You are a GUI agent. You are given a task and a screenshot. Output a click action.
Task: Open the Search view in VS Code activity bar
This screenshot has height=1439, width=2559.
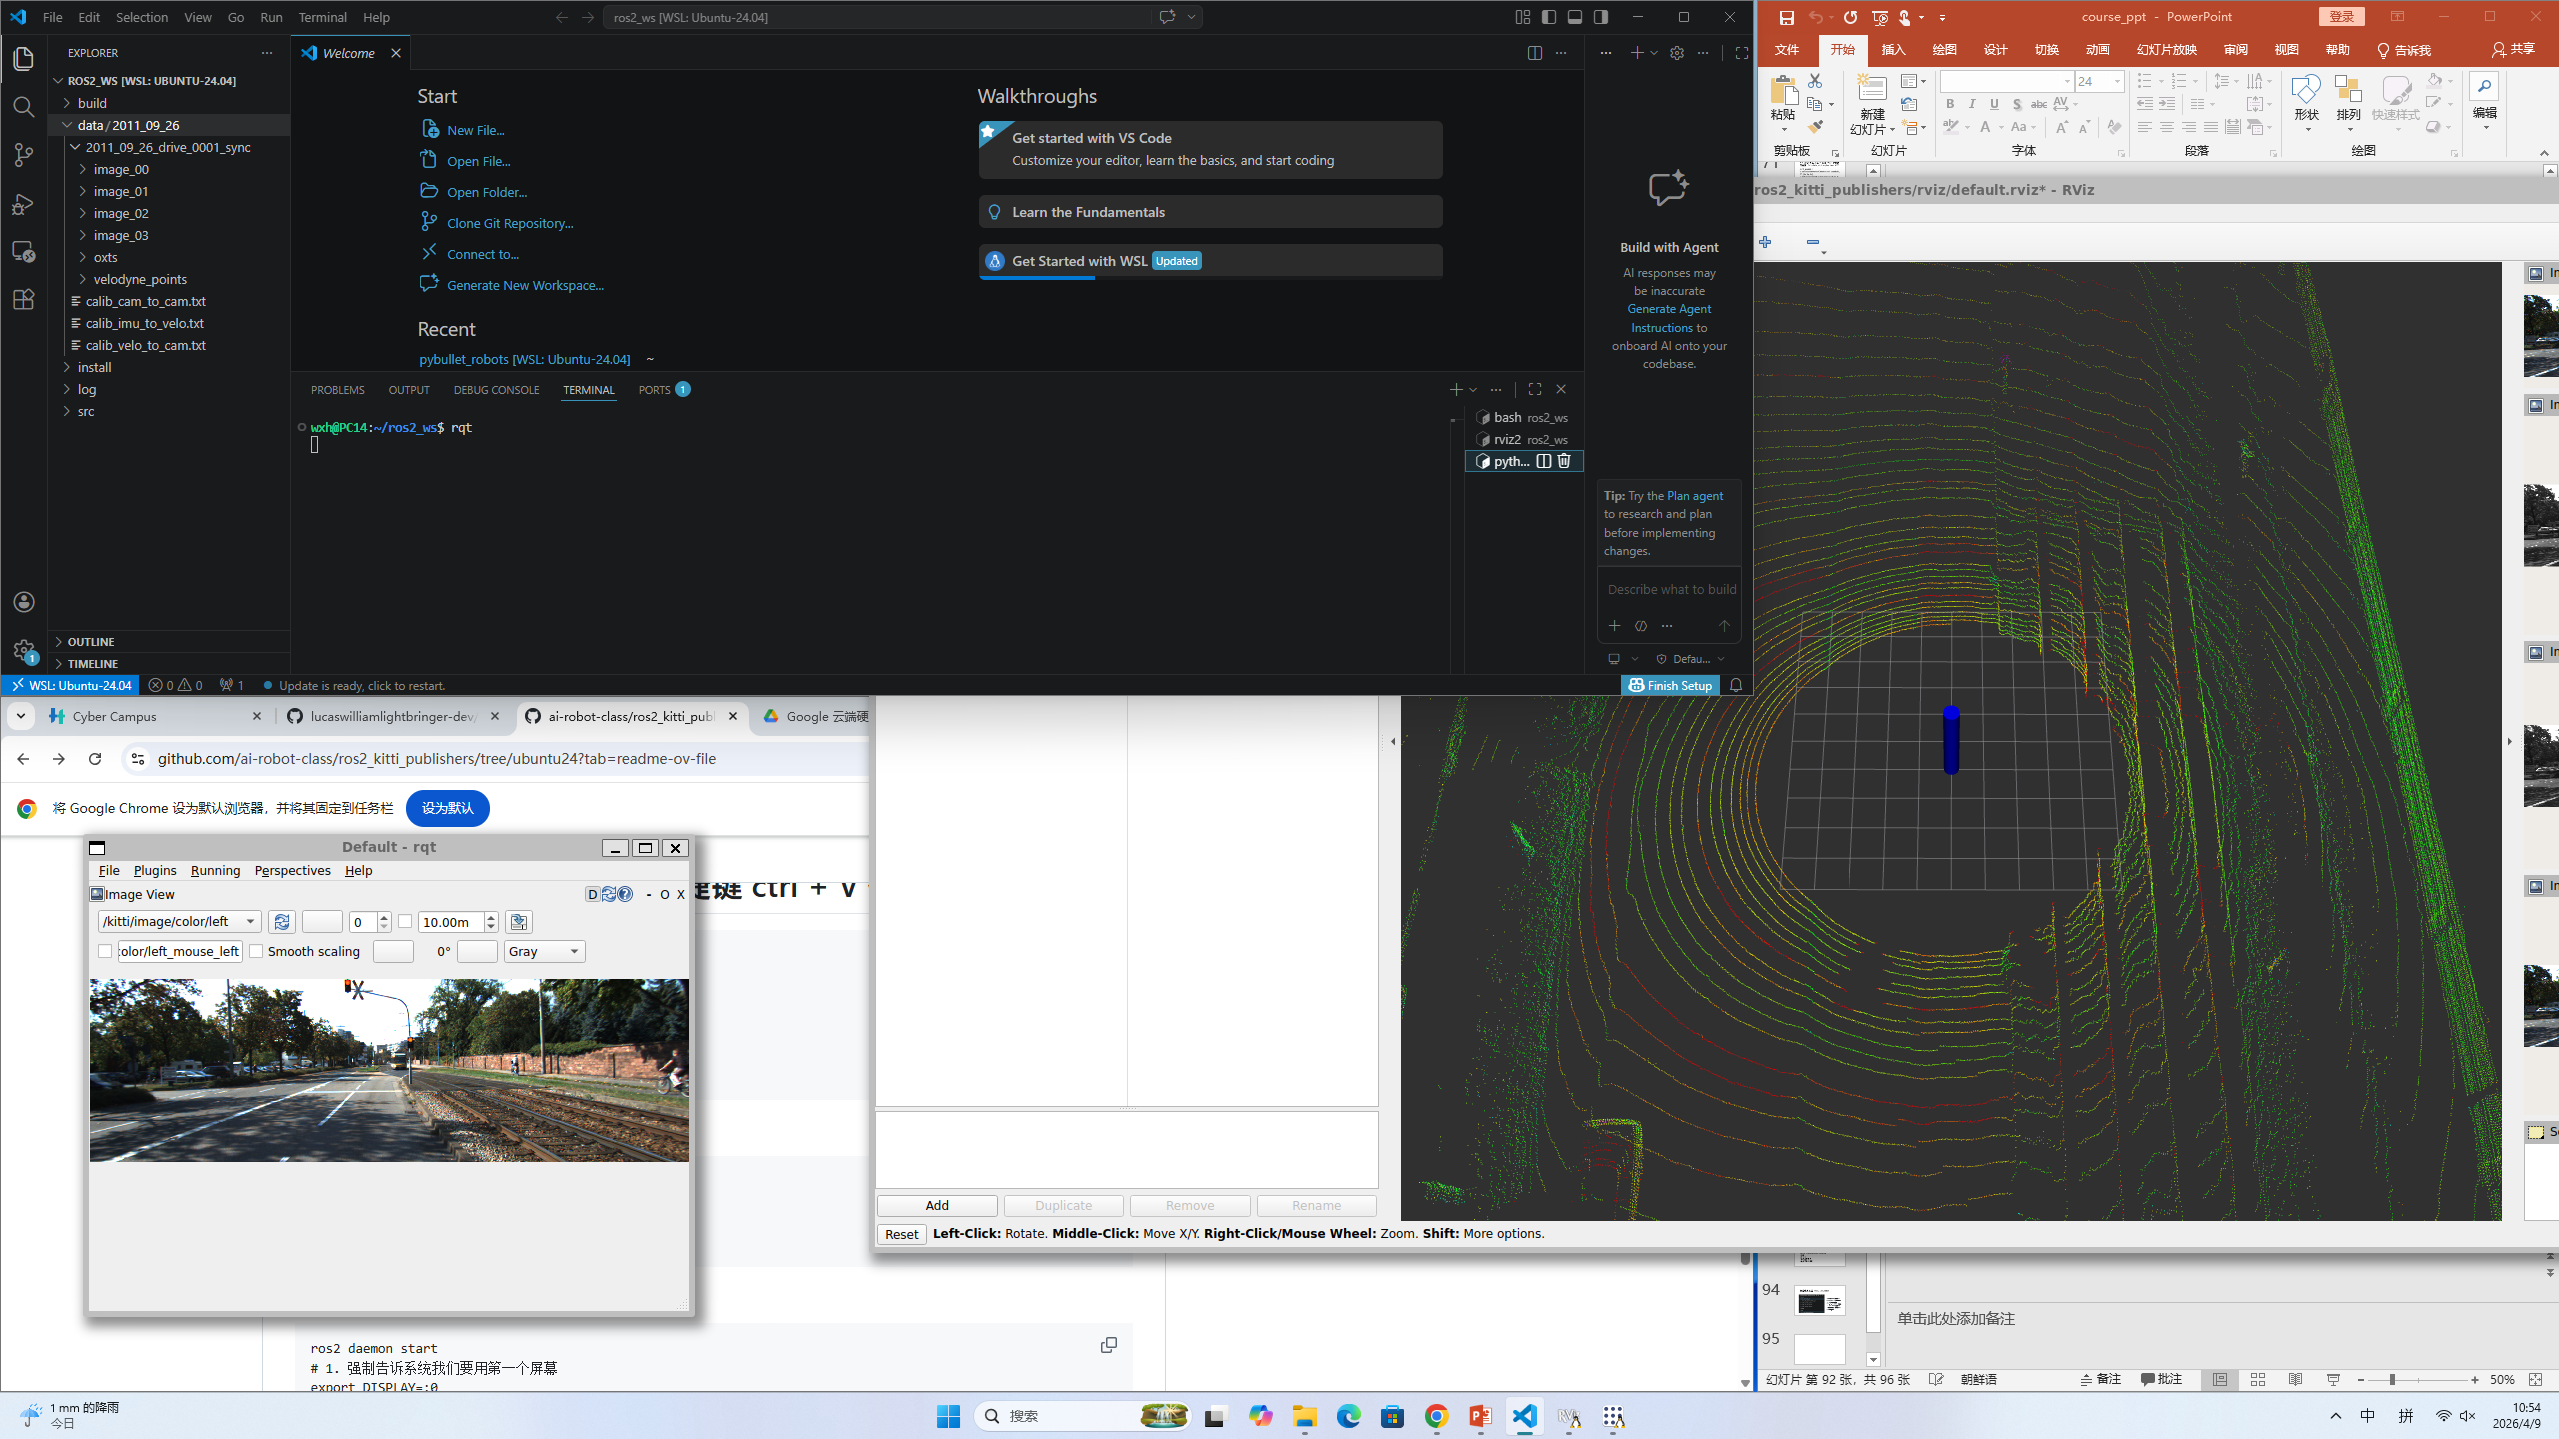pyautogui.click(x=24, y=107)
